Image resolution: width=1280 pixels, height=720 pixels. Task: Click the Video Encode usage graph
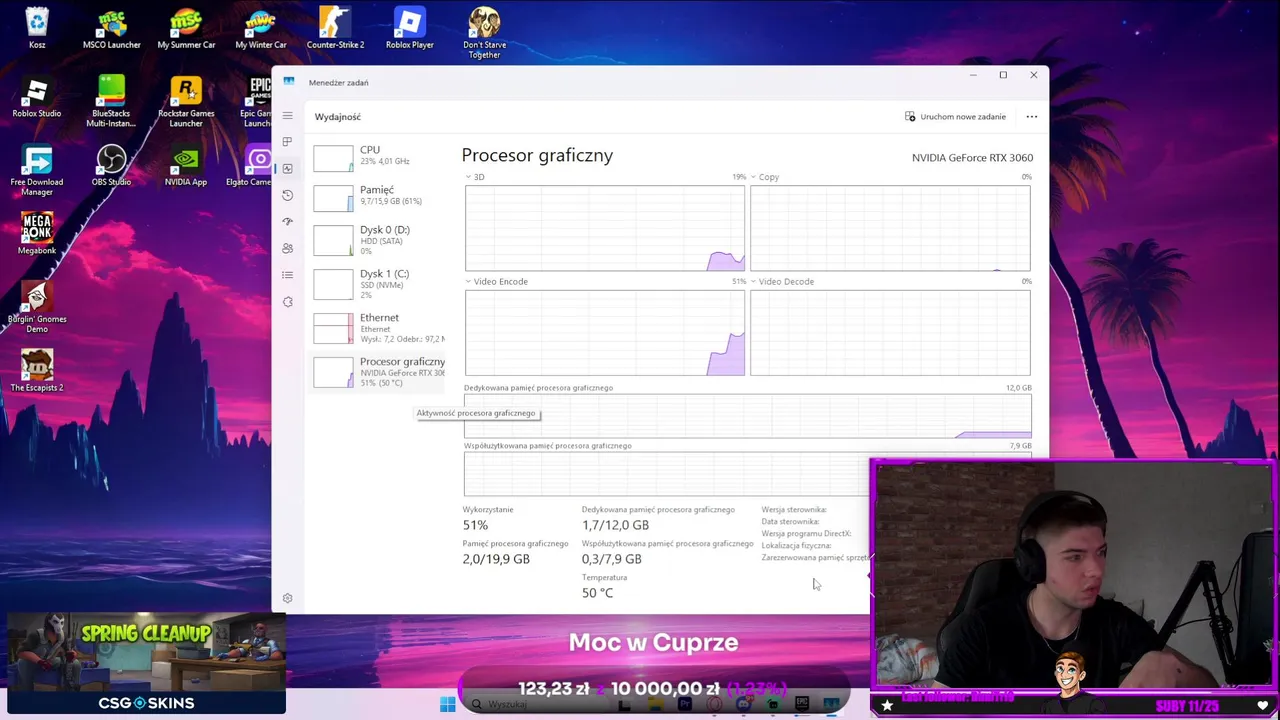[605, 333]
